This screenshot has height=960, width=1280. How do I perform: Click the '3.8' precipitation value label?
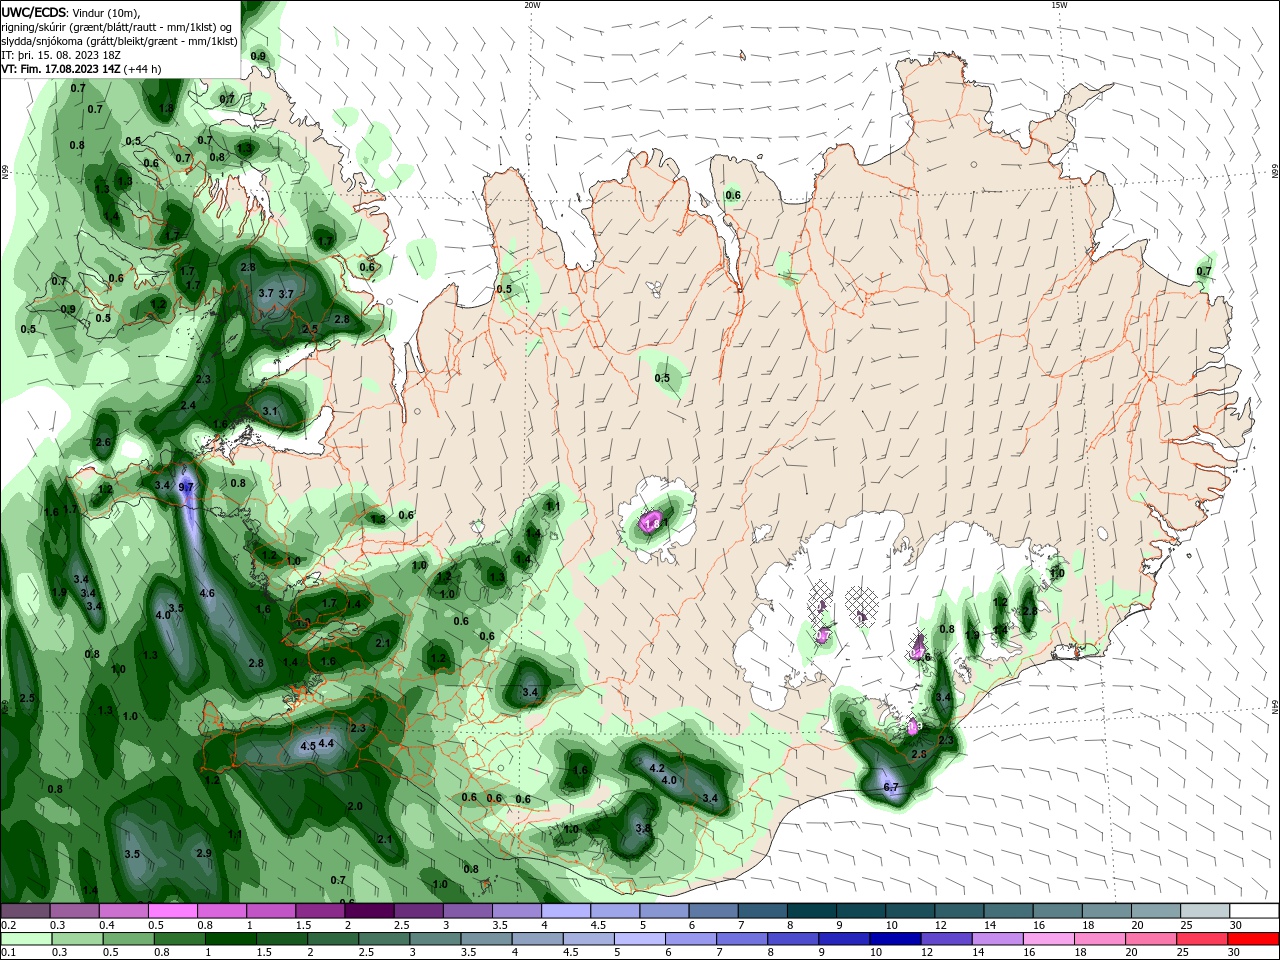point(643,828)
